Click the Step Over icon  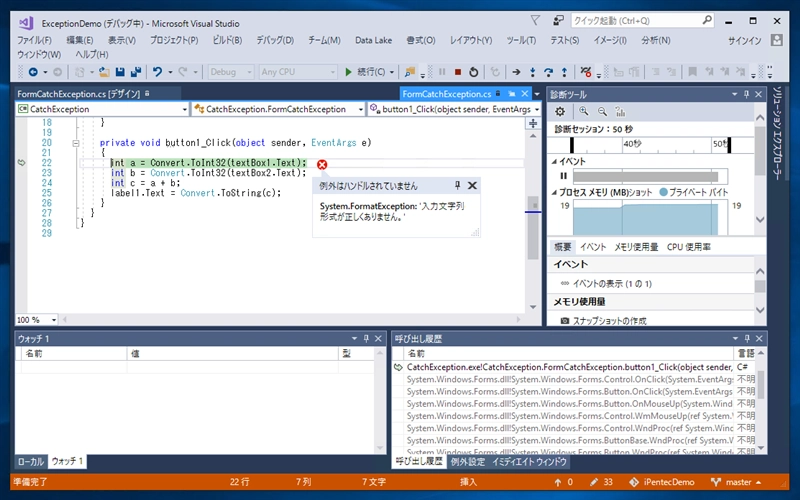click(548, 72)
